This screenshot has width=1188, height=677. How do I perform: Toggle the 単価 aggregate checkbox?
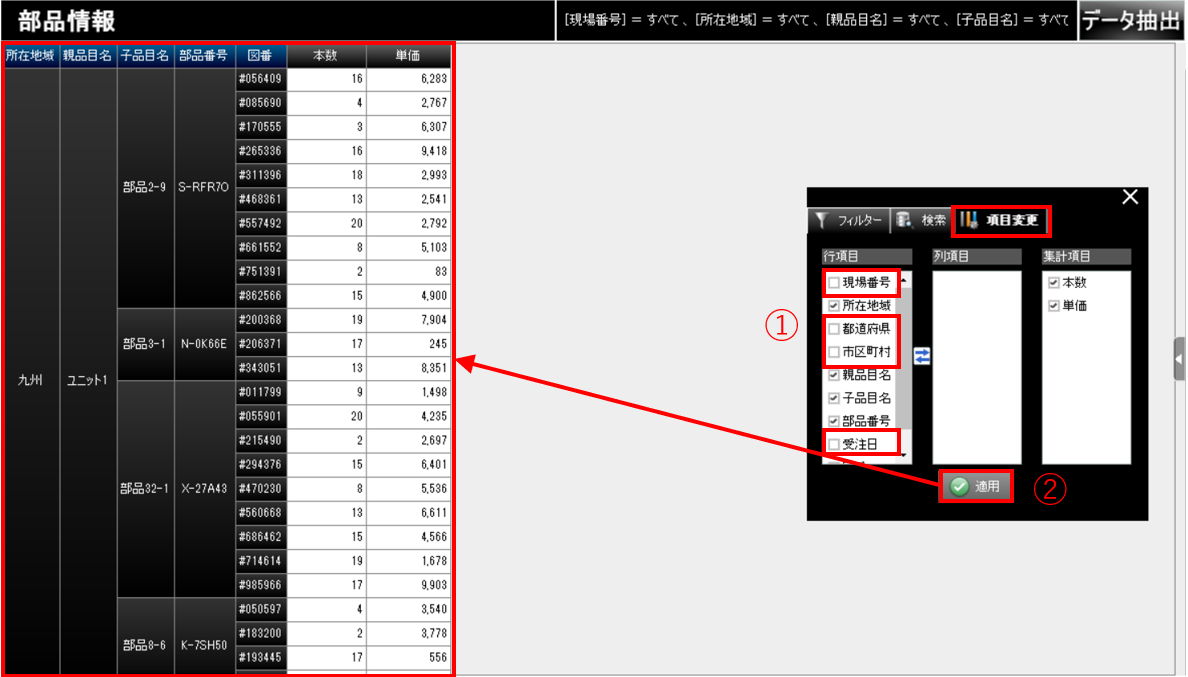tap(1053, 306)
